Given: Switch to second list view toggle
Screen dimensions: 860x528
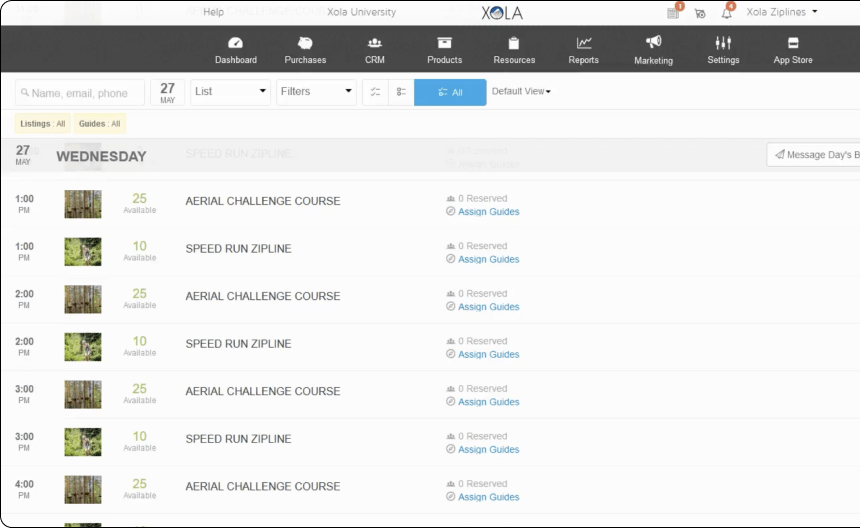Looking at the screenshot, I should [401, 92].
